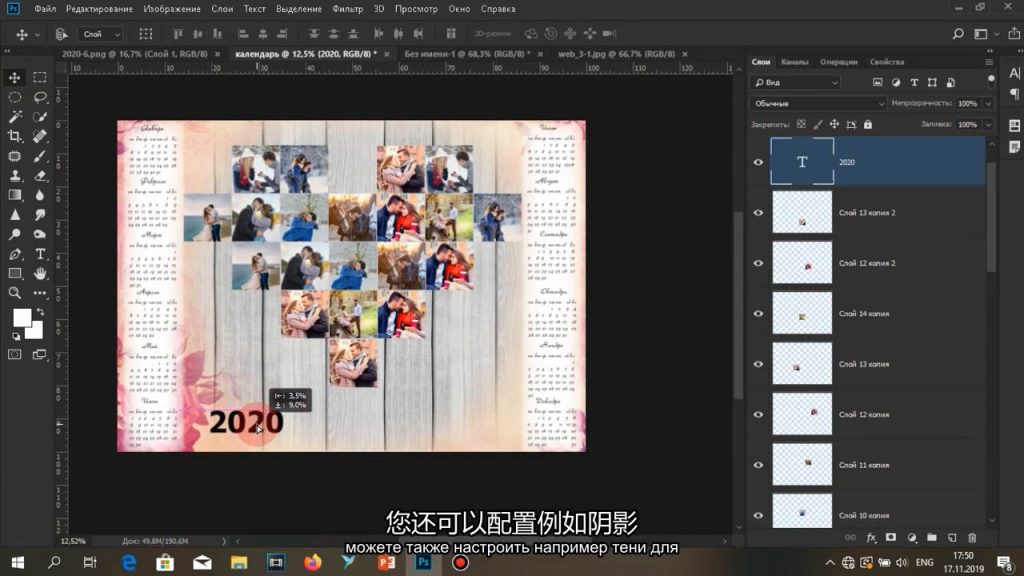Open Microsoft Edge from taskbar

click(129, 562)
